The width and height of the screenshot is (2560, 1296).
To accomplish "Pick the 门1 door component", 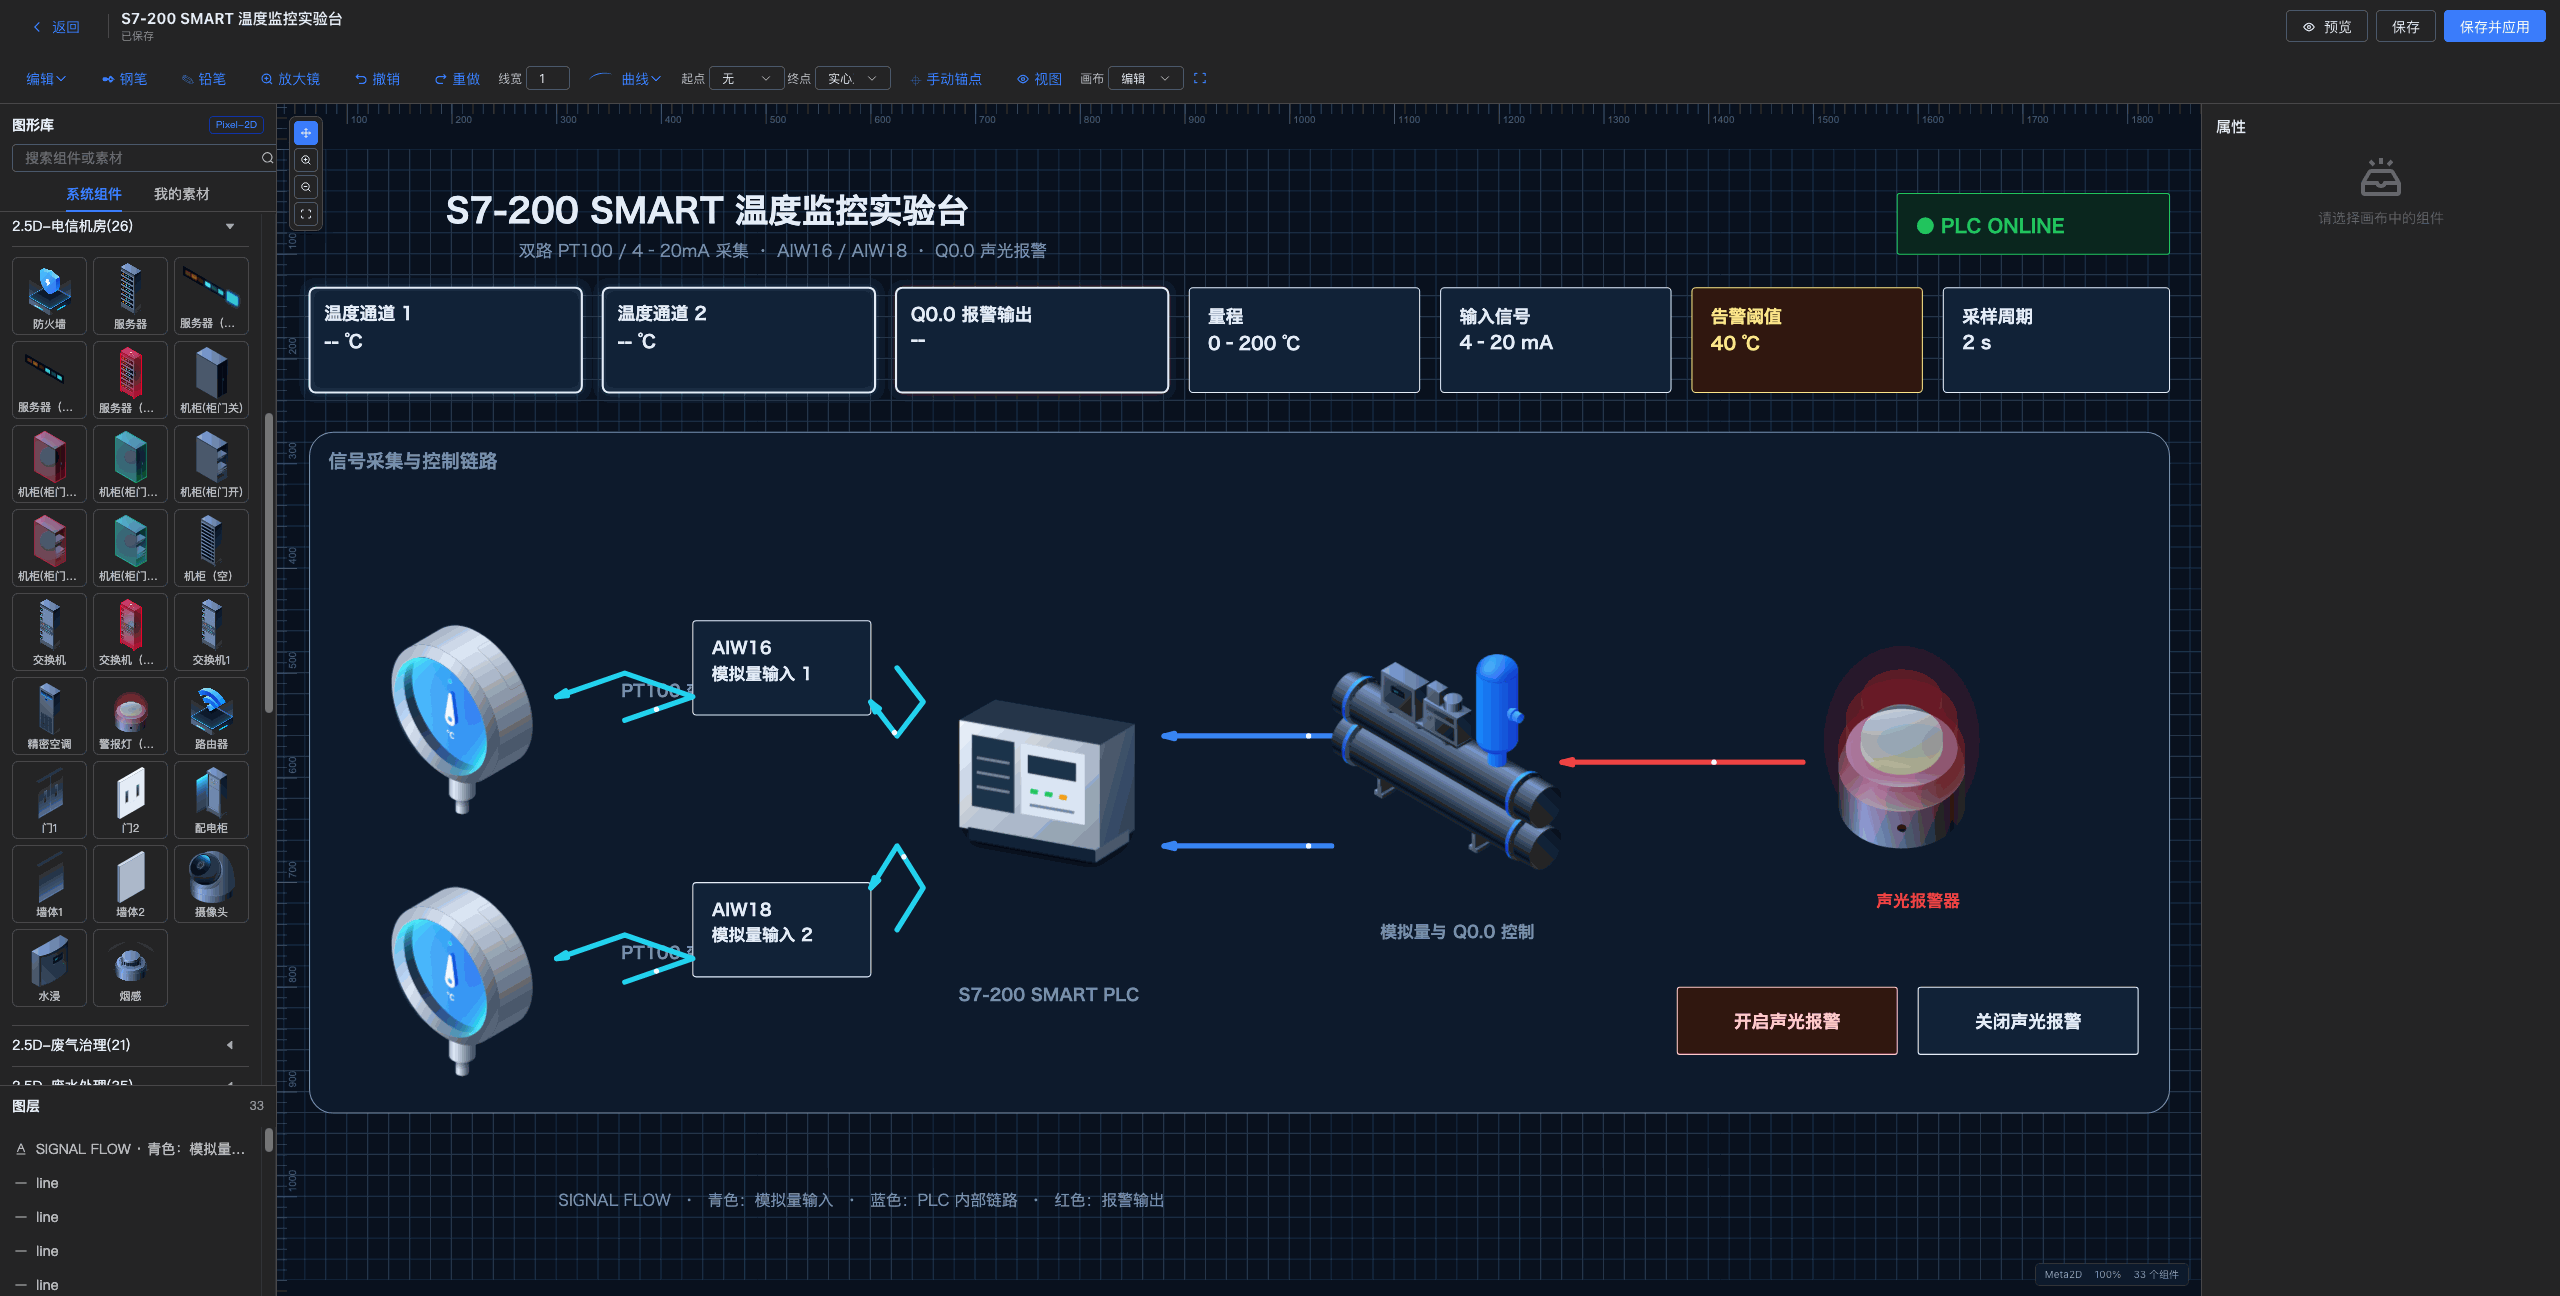I will (x=49, y=800).
